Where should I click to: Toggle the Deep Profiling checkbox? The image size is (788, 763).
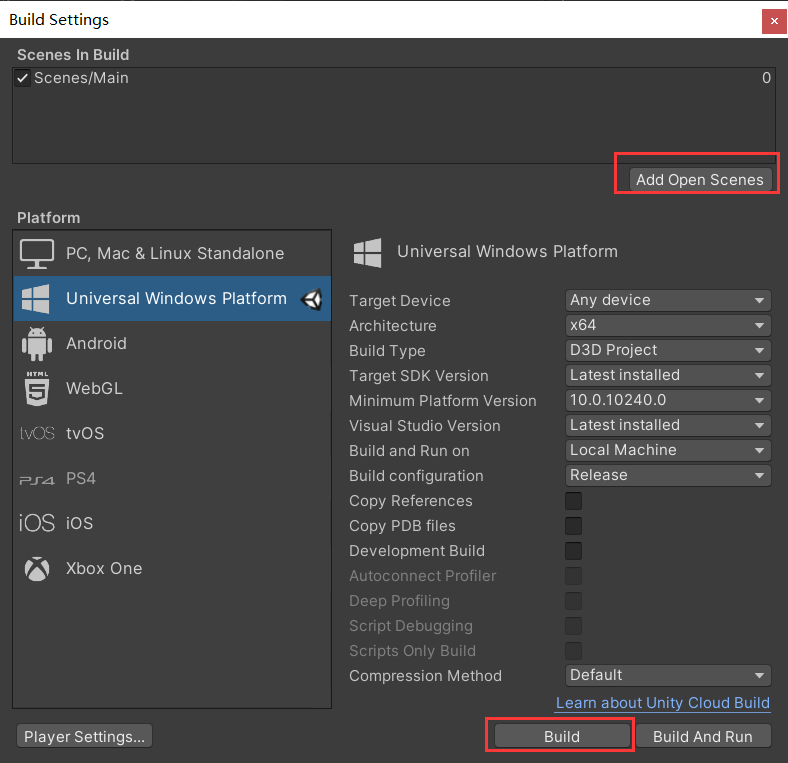coord(573,601)
